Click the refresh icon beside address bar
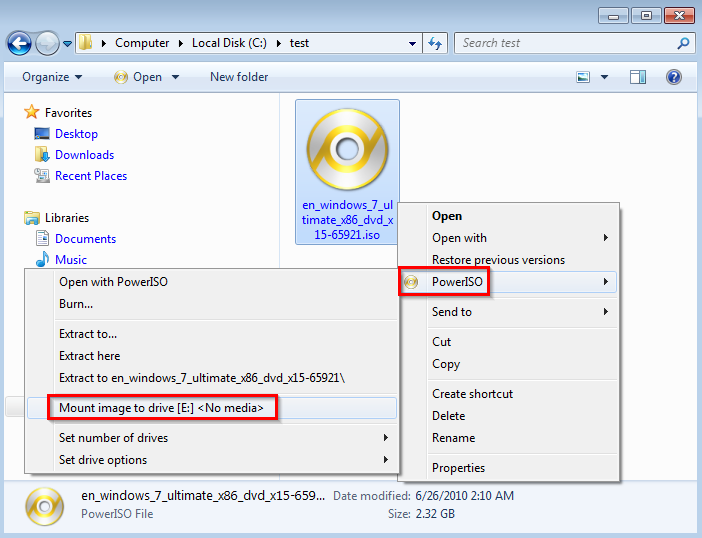Screen dimensions: 702x538 [x=435, y=43]
